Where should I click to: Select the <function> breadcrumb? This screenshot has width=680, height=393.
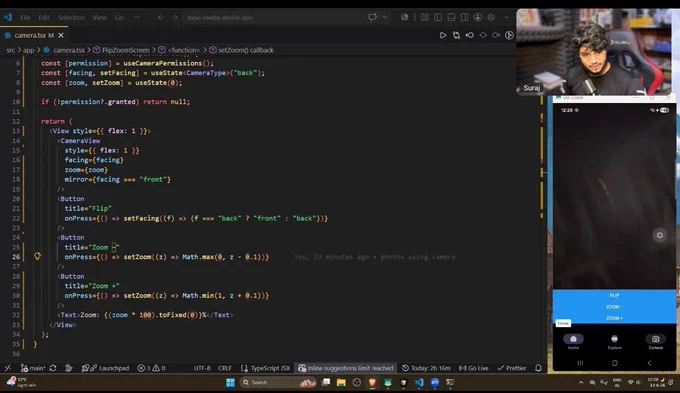point(179,50)
